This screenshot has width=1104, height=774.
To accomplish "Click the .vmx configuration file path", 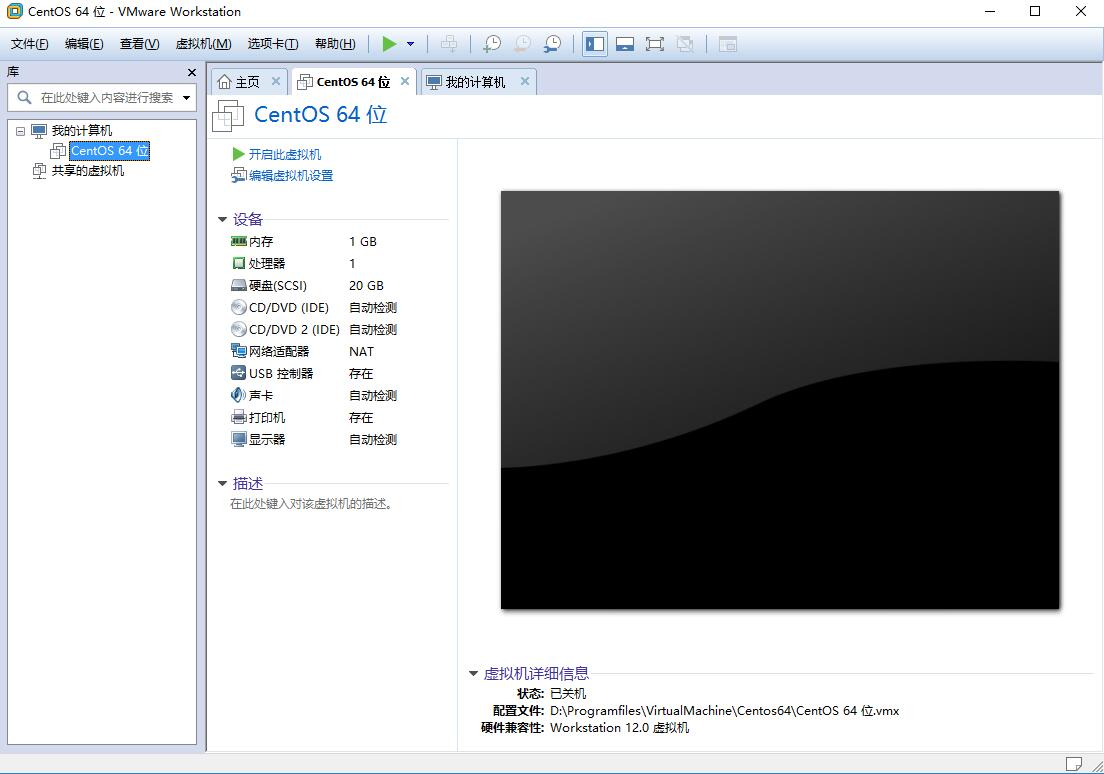I will click(724, 711).
